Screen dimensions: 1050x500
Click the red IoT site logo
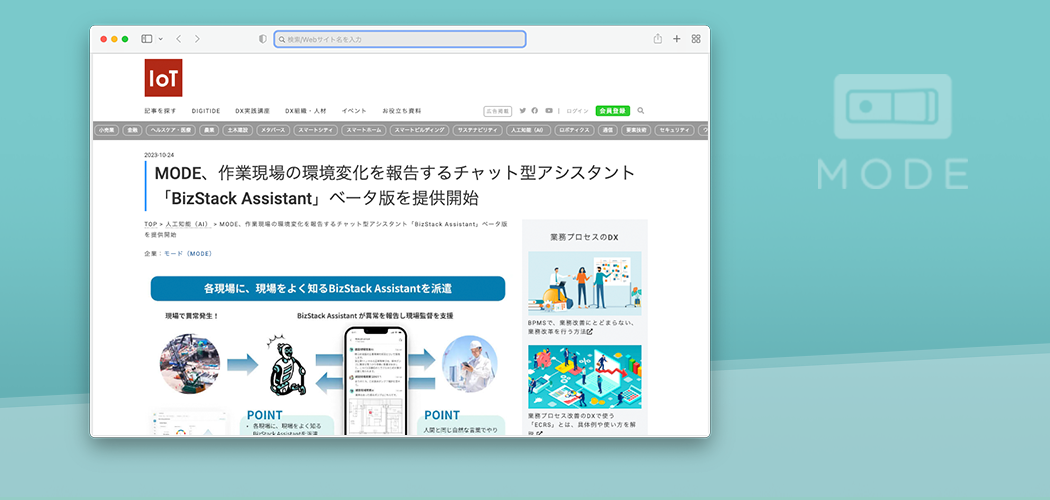[163, 78]
